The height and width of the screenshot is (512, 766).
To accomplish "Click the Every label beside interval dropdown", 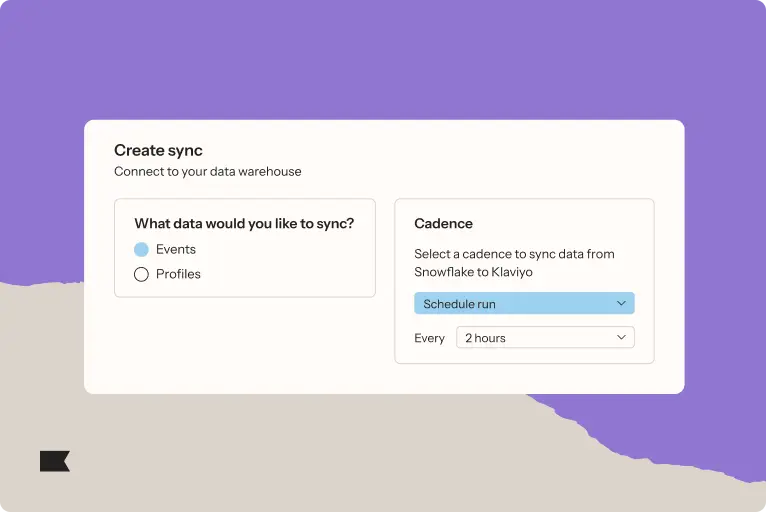I will [x=429, y=338].
